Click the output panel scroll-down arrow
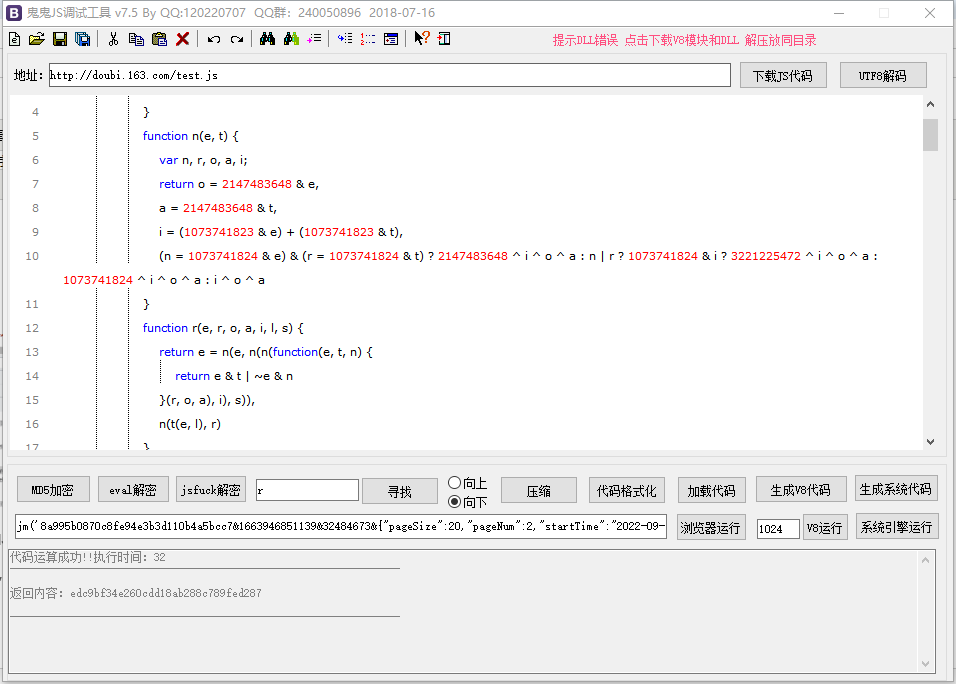This screenshot has width=956, height=684. click(925, 663)
